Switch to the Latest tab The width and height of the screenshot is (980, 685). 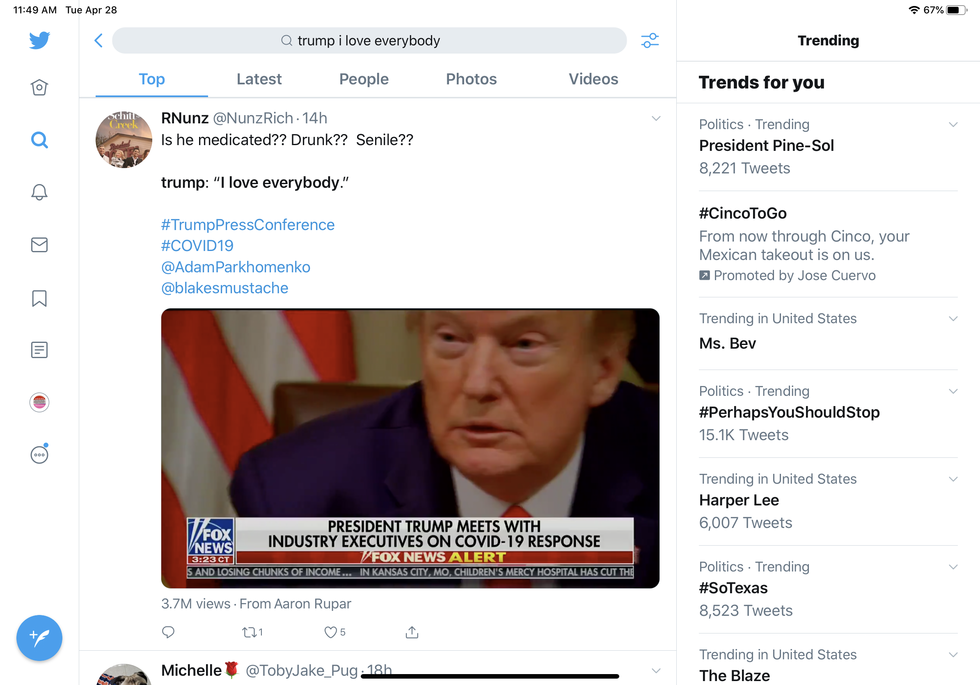click(259, 79)
